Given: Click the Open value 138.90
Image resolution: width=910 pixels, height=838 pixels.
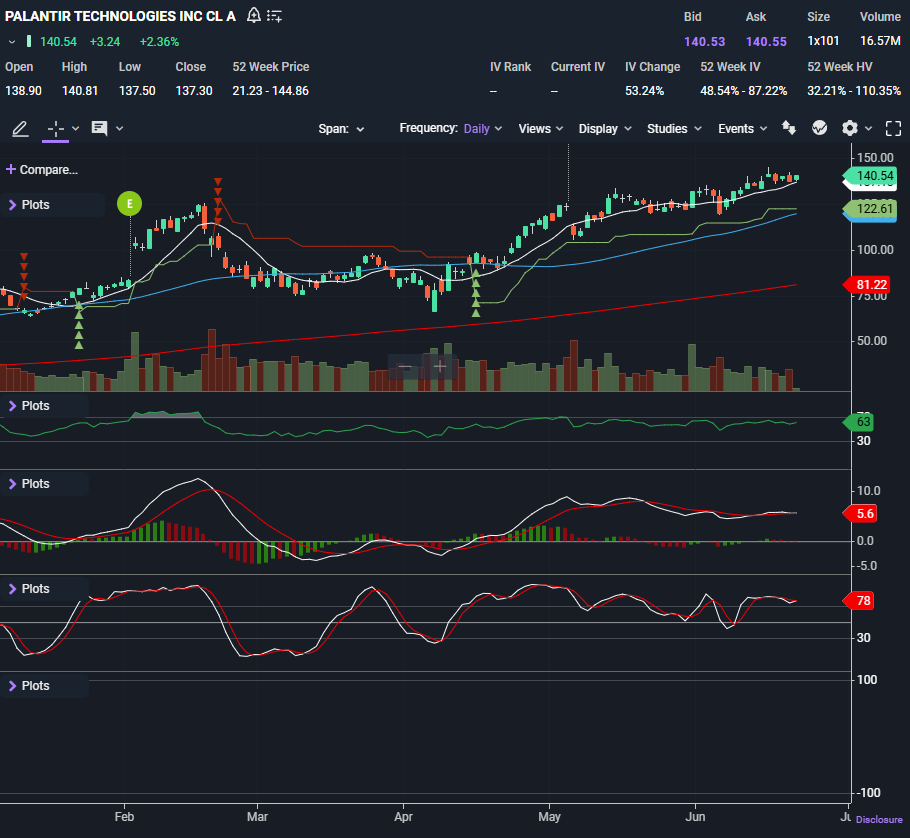Looking at the screenshot, I should [x=23, y=91].
